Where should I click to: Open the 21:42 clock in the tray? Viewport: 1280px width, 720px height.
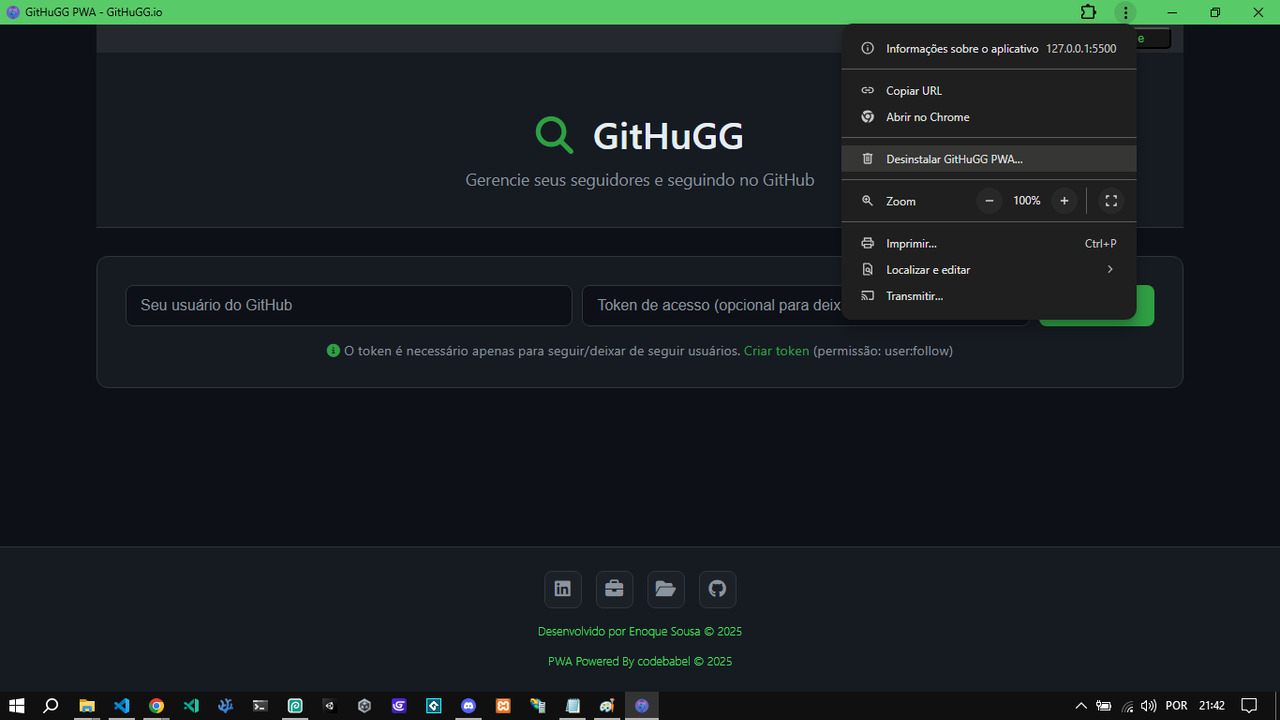[x=1212, y=705]
